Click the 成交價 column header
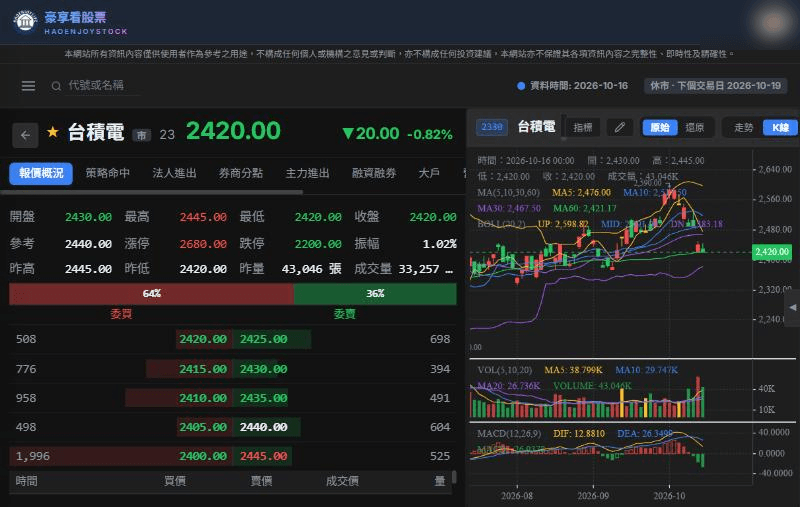Screen dimensions: 800x507 342,481
